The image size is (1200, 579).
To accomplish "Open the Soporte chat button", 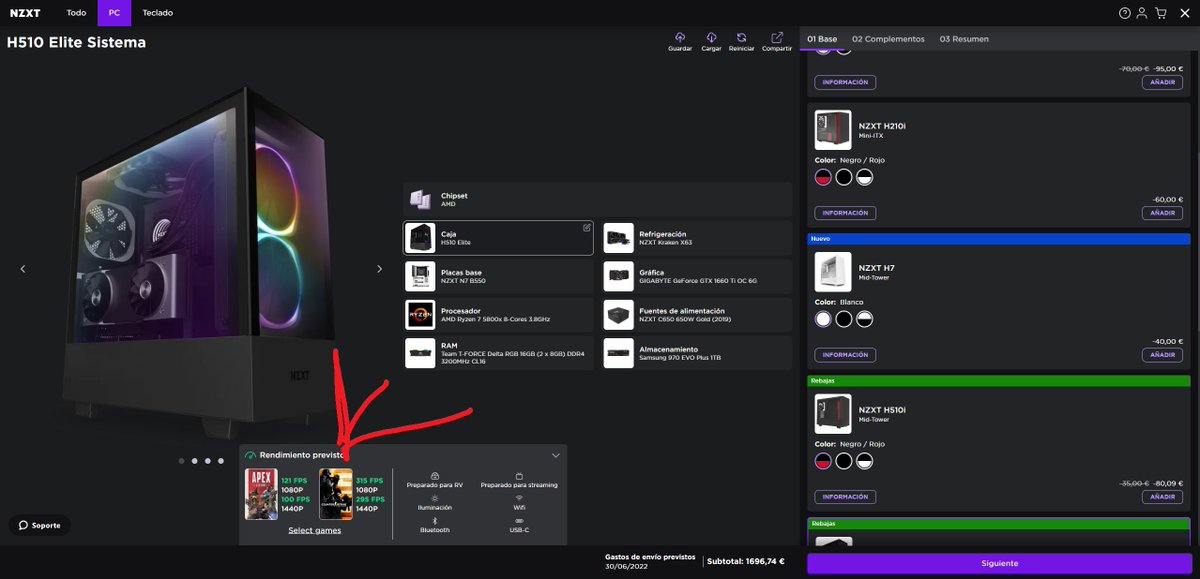I will (40, 525).
